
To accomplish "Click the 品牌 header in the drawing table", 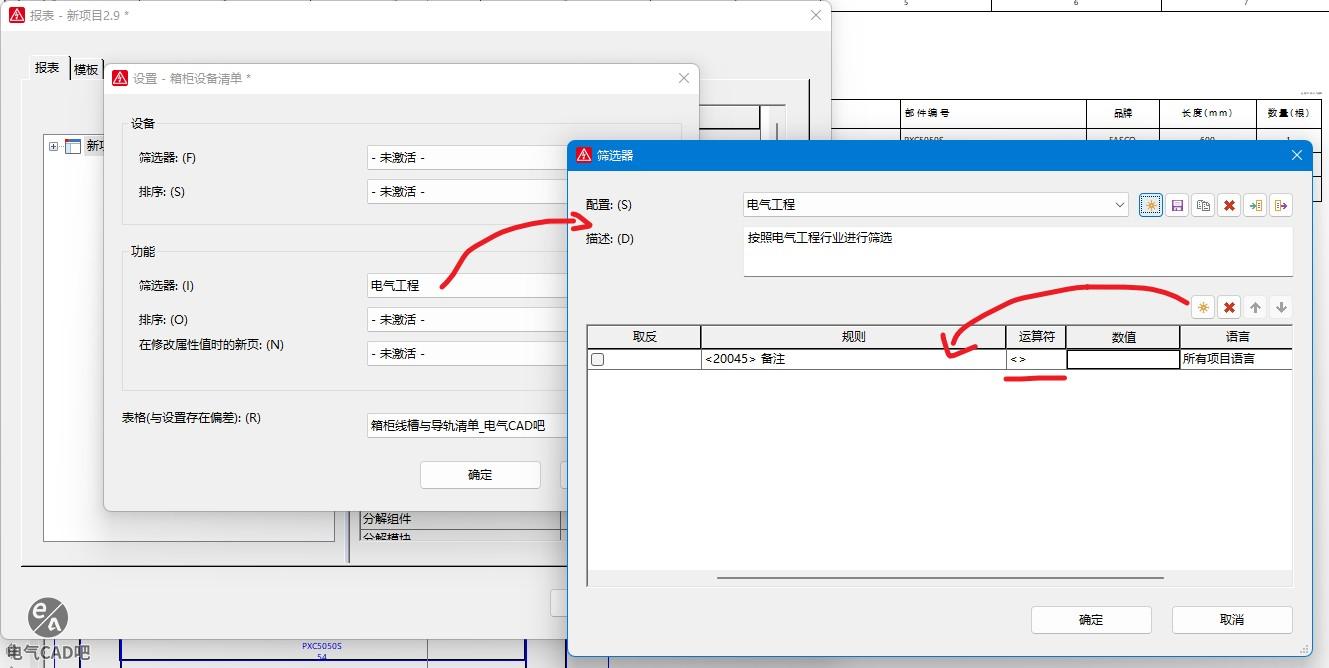I will (1124, 113).
